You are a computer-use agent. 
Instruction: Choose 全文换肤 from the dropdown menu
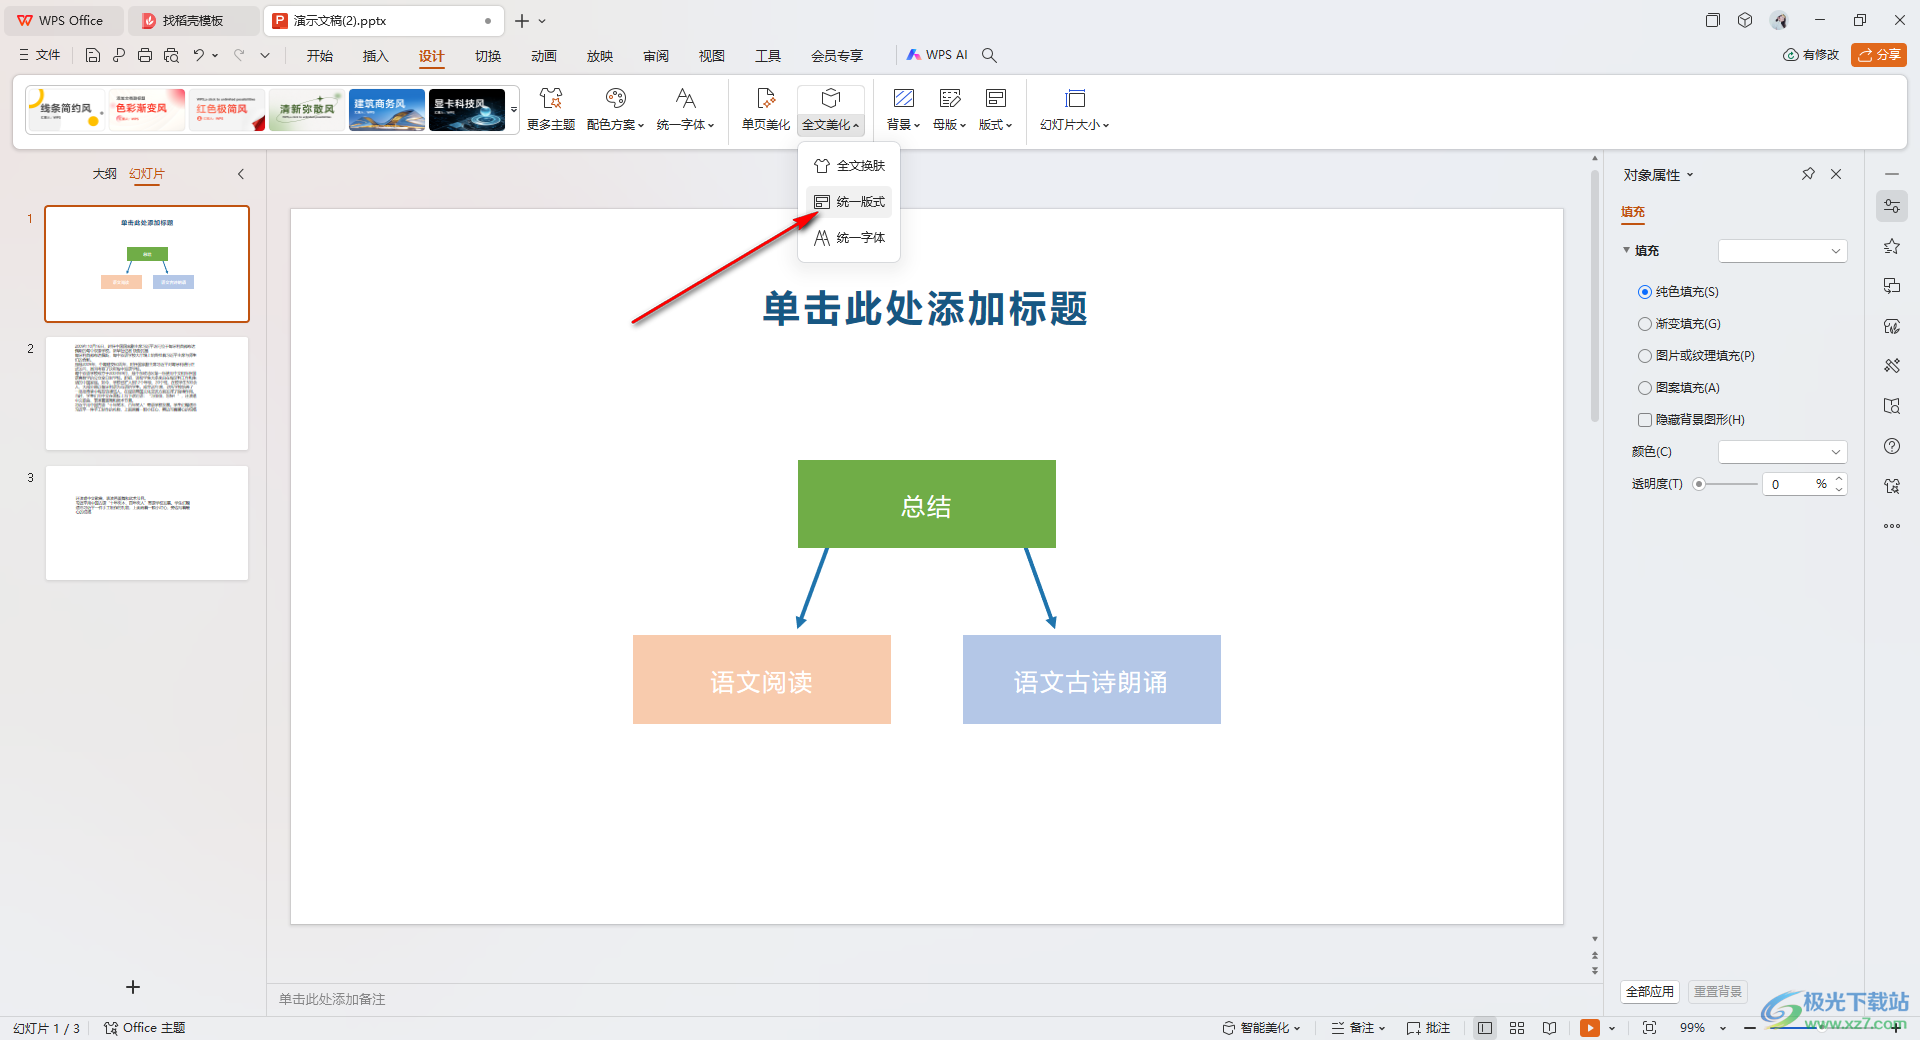pos(849,166)
